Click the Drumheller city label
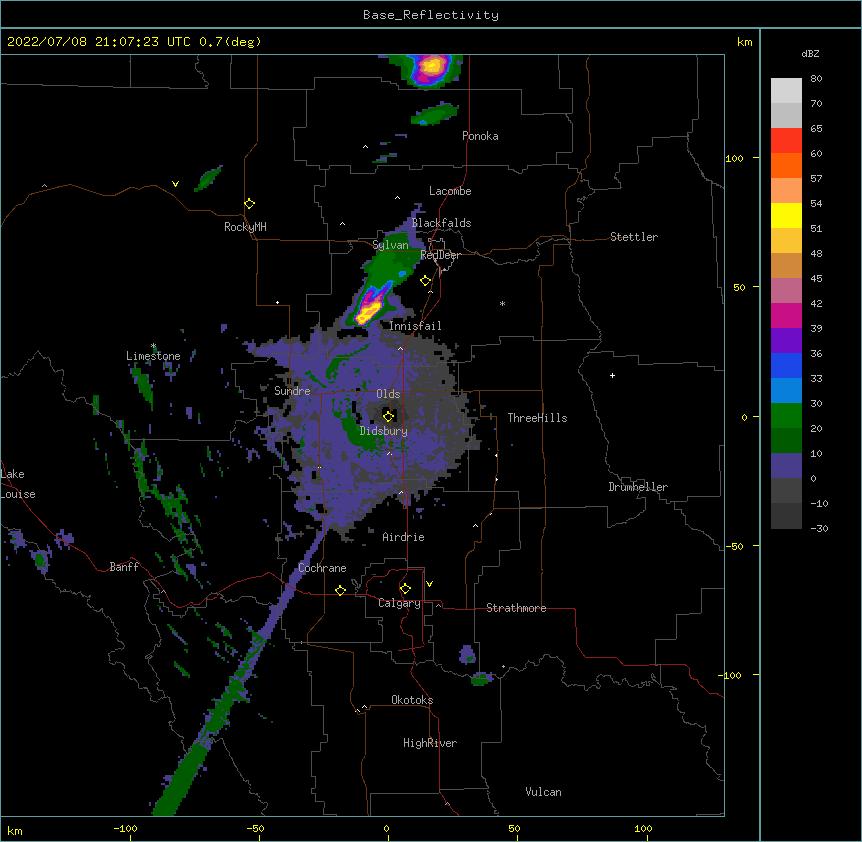Viewport: 862px width, 842px height. [x=638, y=487]
